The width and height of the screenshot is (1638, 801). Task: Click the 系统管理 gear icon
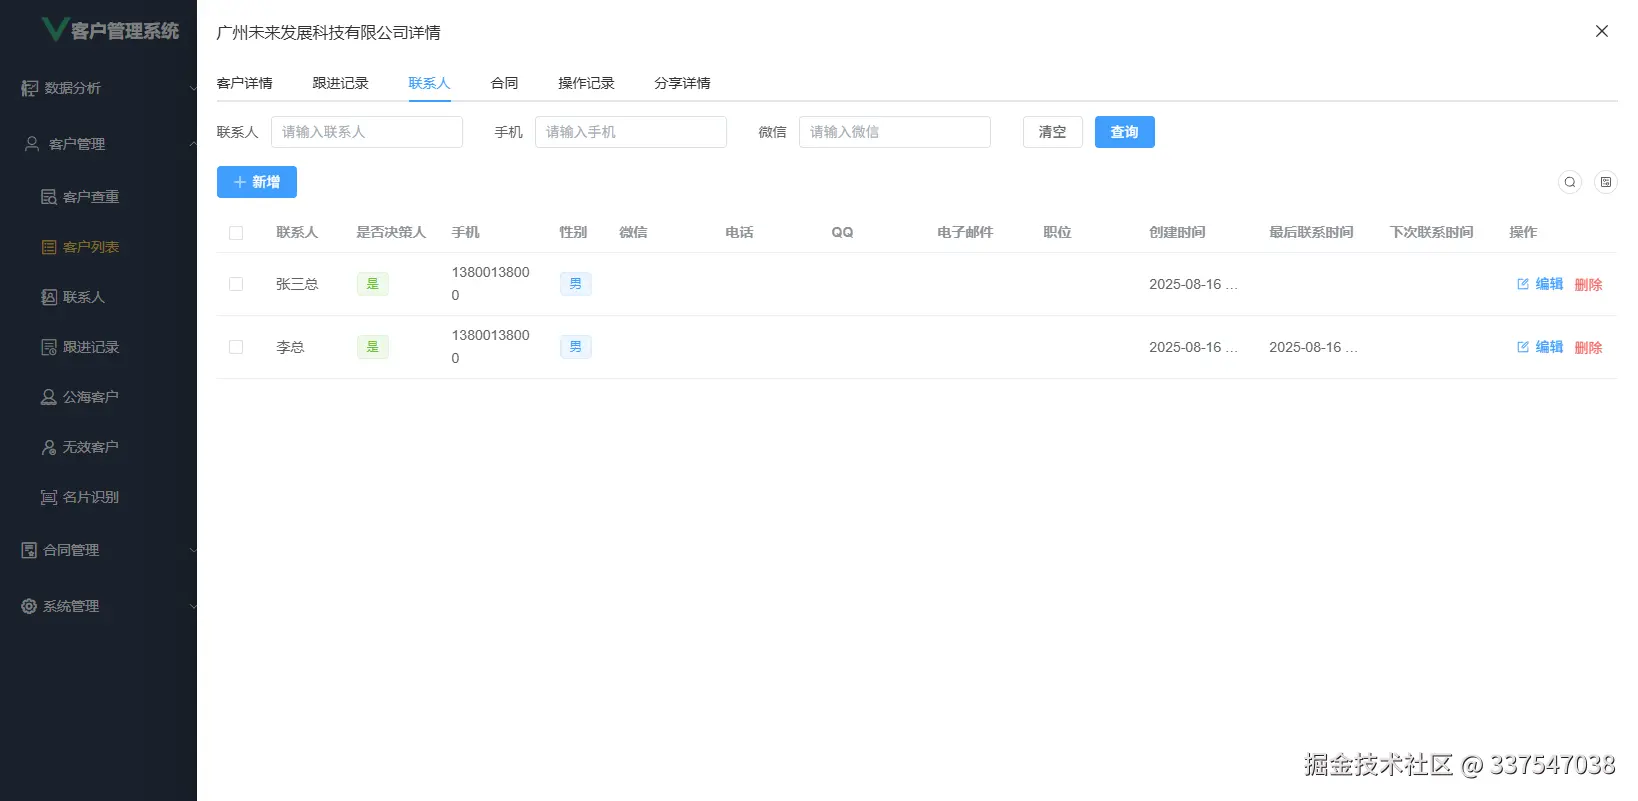[x=29, y=606]
